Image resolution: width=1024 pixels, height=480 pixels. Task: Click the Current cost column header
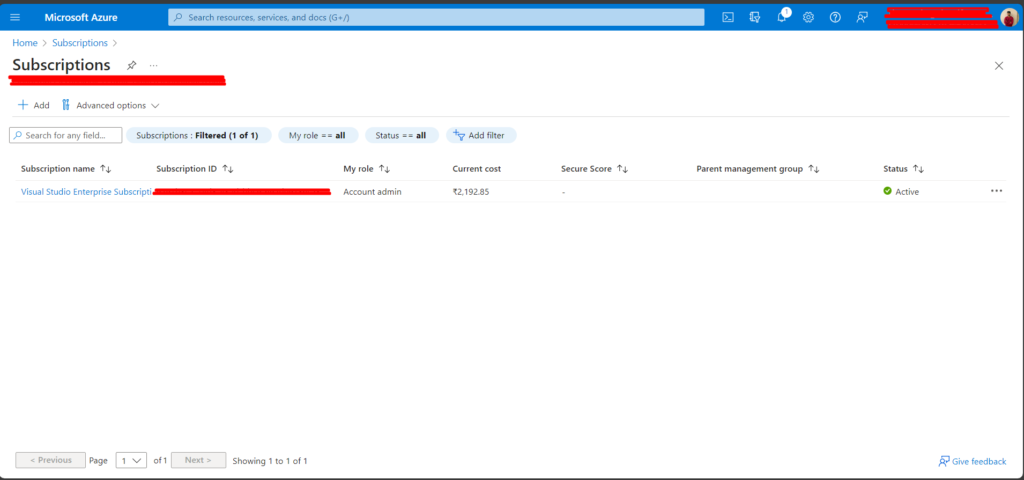(477, 168)
